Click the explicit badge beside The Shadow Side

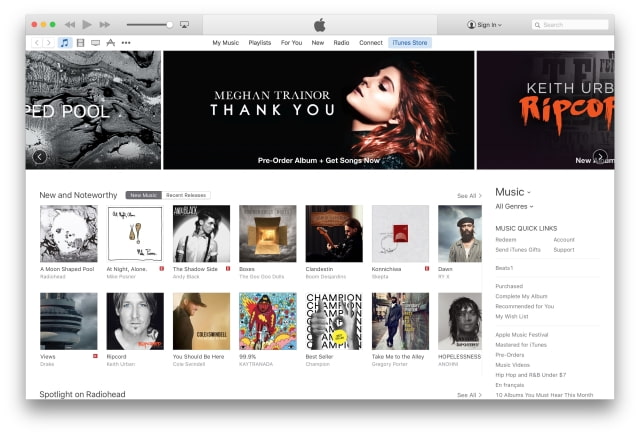coord(228,269)
